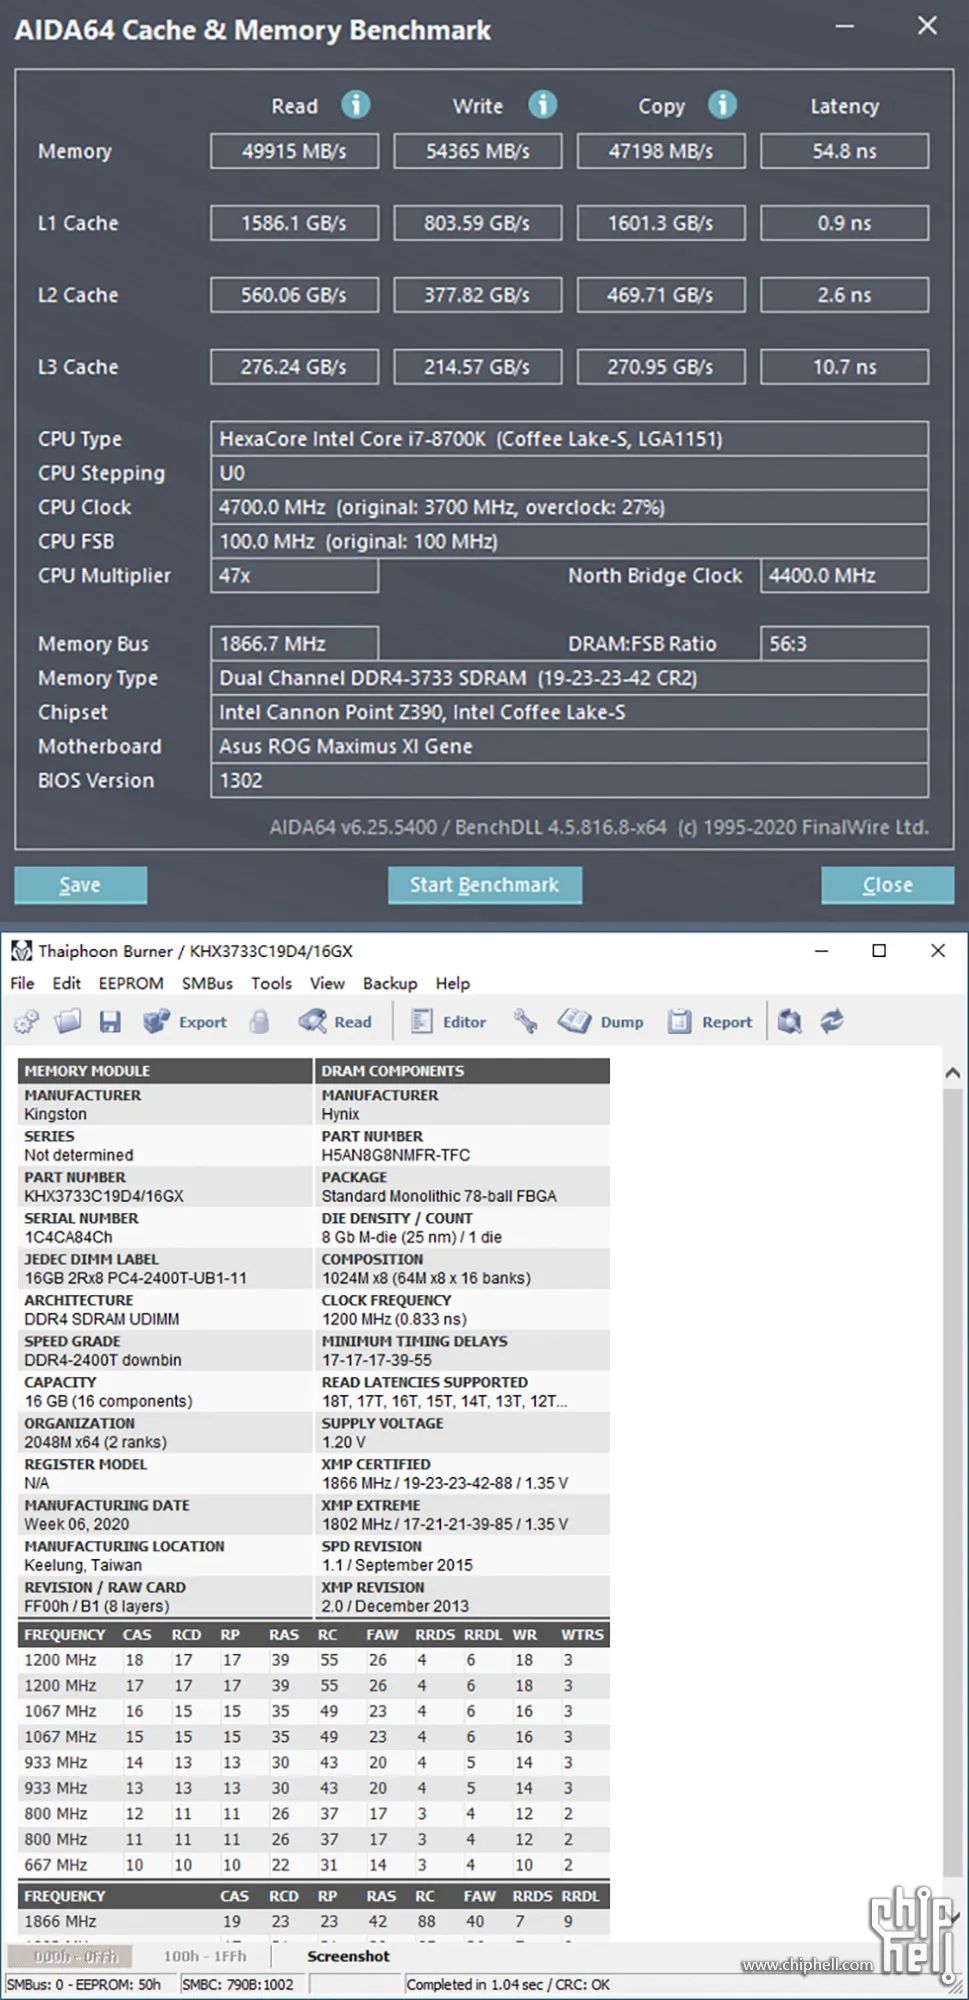
Task: Select the Screenshot tab
Action: pos(348,1956)
